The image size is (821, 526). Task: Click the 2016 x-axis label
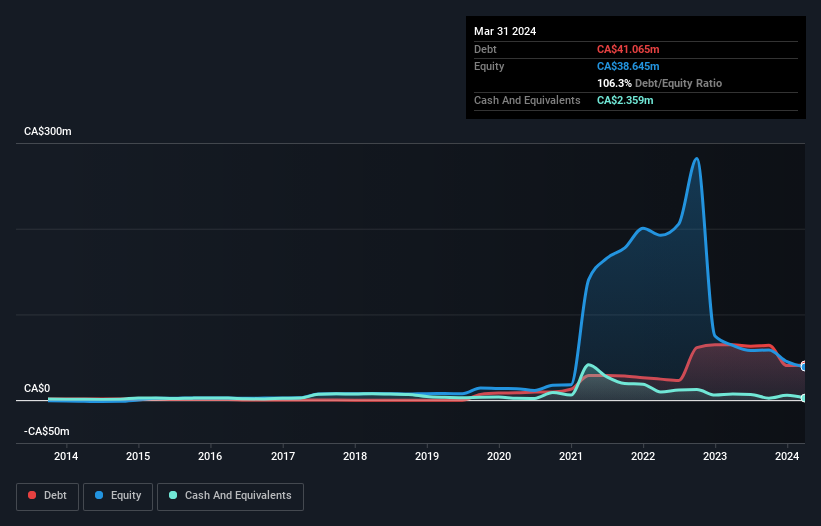pyautogui.click(x=210, y=456)
